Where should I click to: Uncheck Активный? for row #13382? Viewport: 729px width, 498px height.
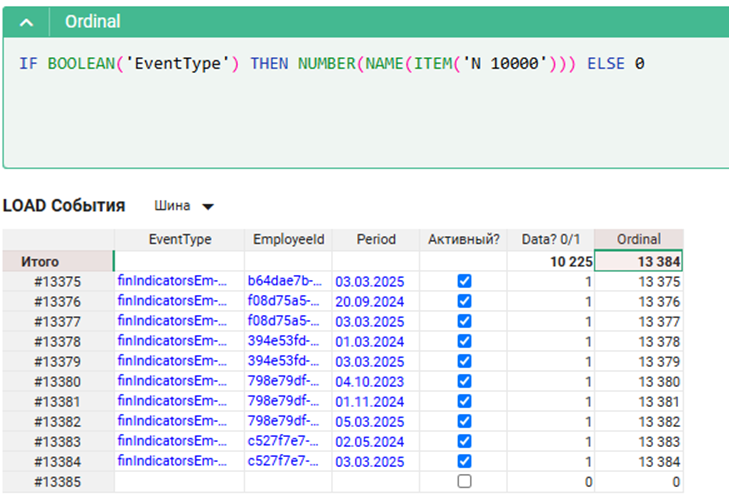click(464, 421)
